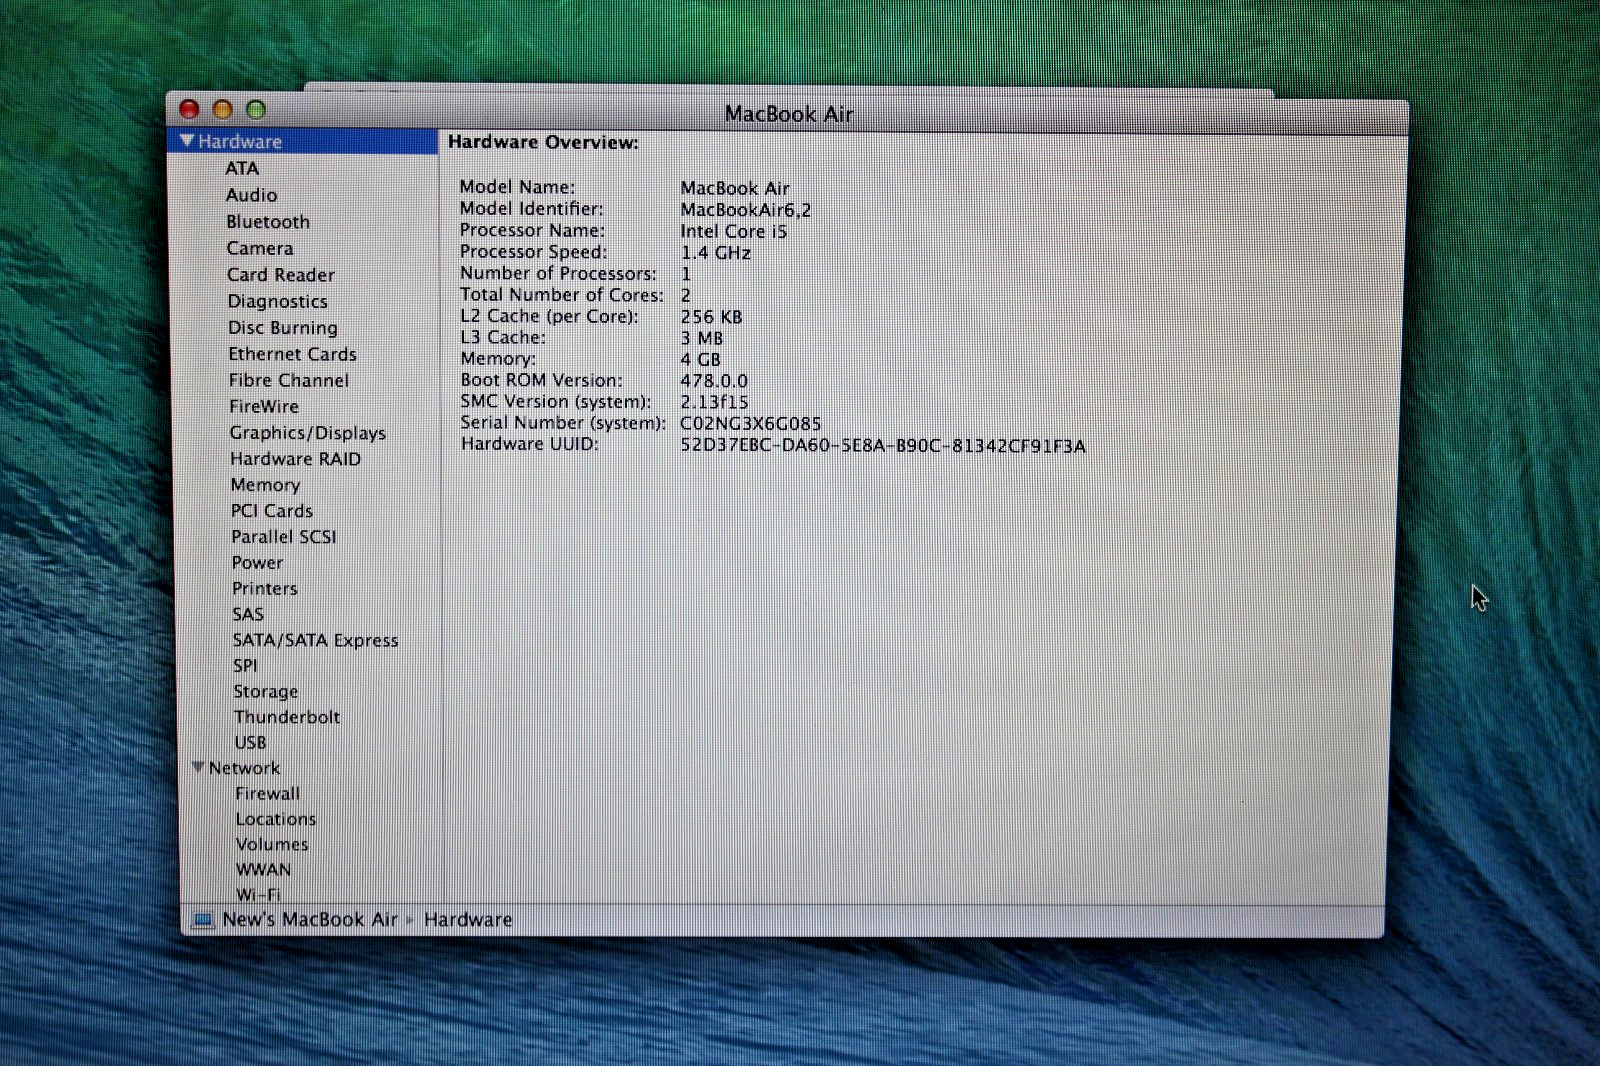The height and width of the screenshot is (1066, 1600).
Task: Click the Hardware UUID value
Action: click(883, 446)
